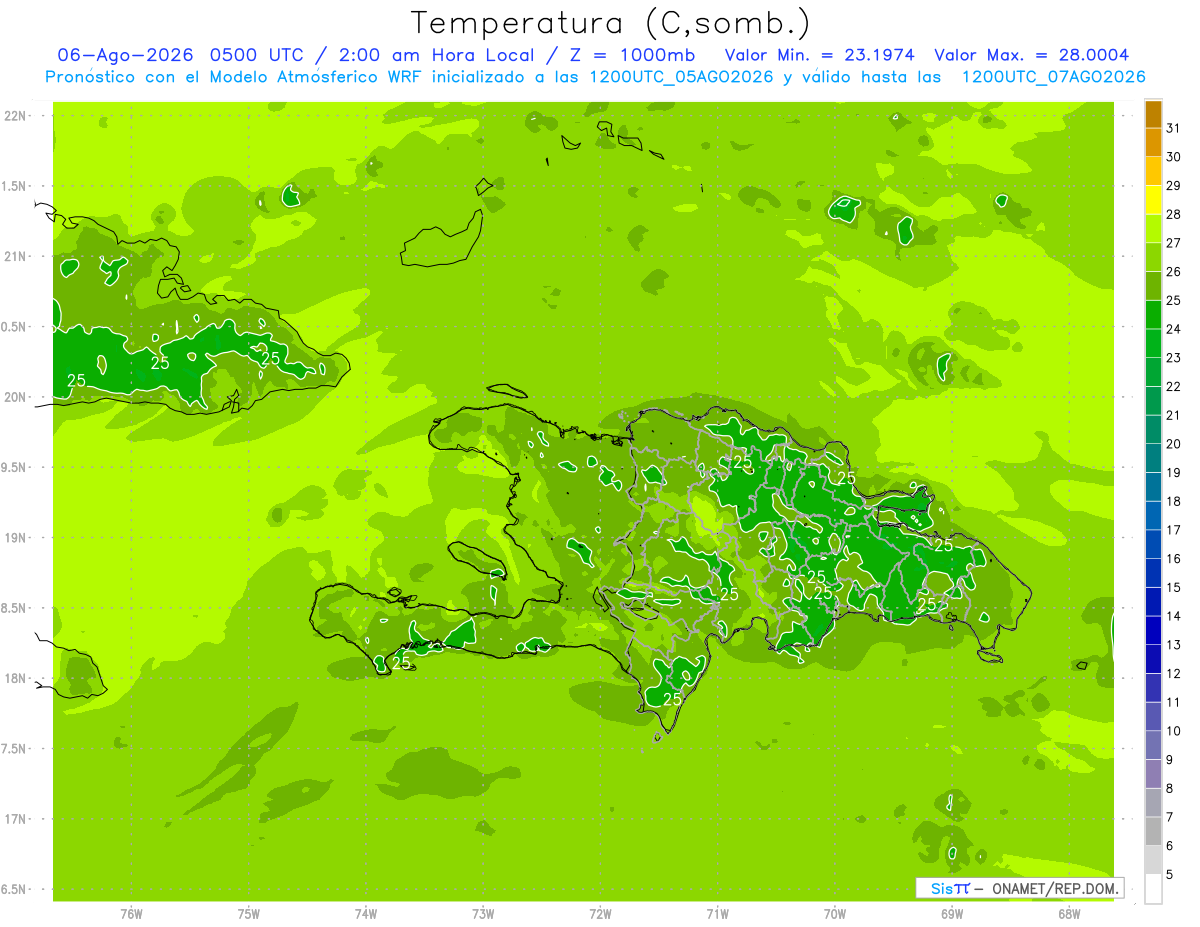Click the "1200UTC_05AGO2026" initialization time
This screenshot has height=927, width=1200.
(679, 77)
